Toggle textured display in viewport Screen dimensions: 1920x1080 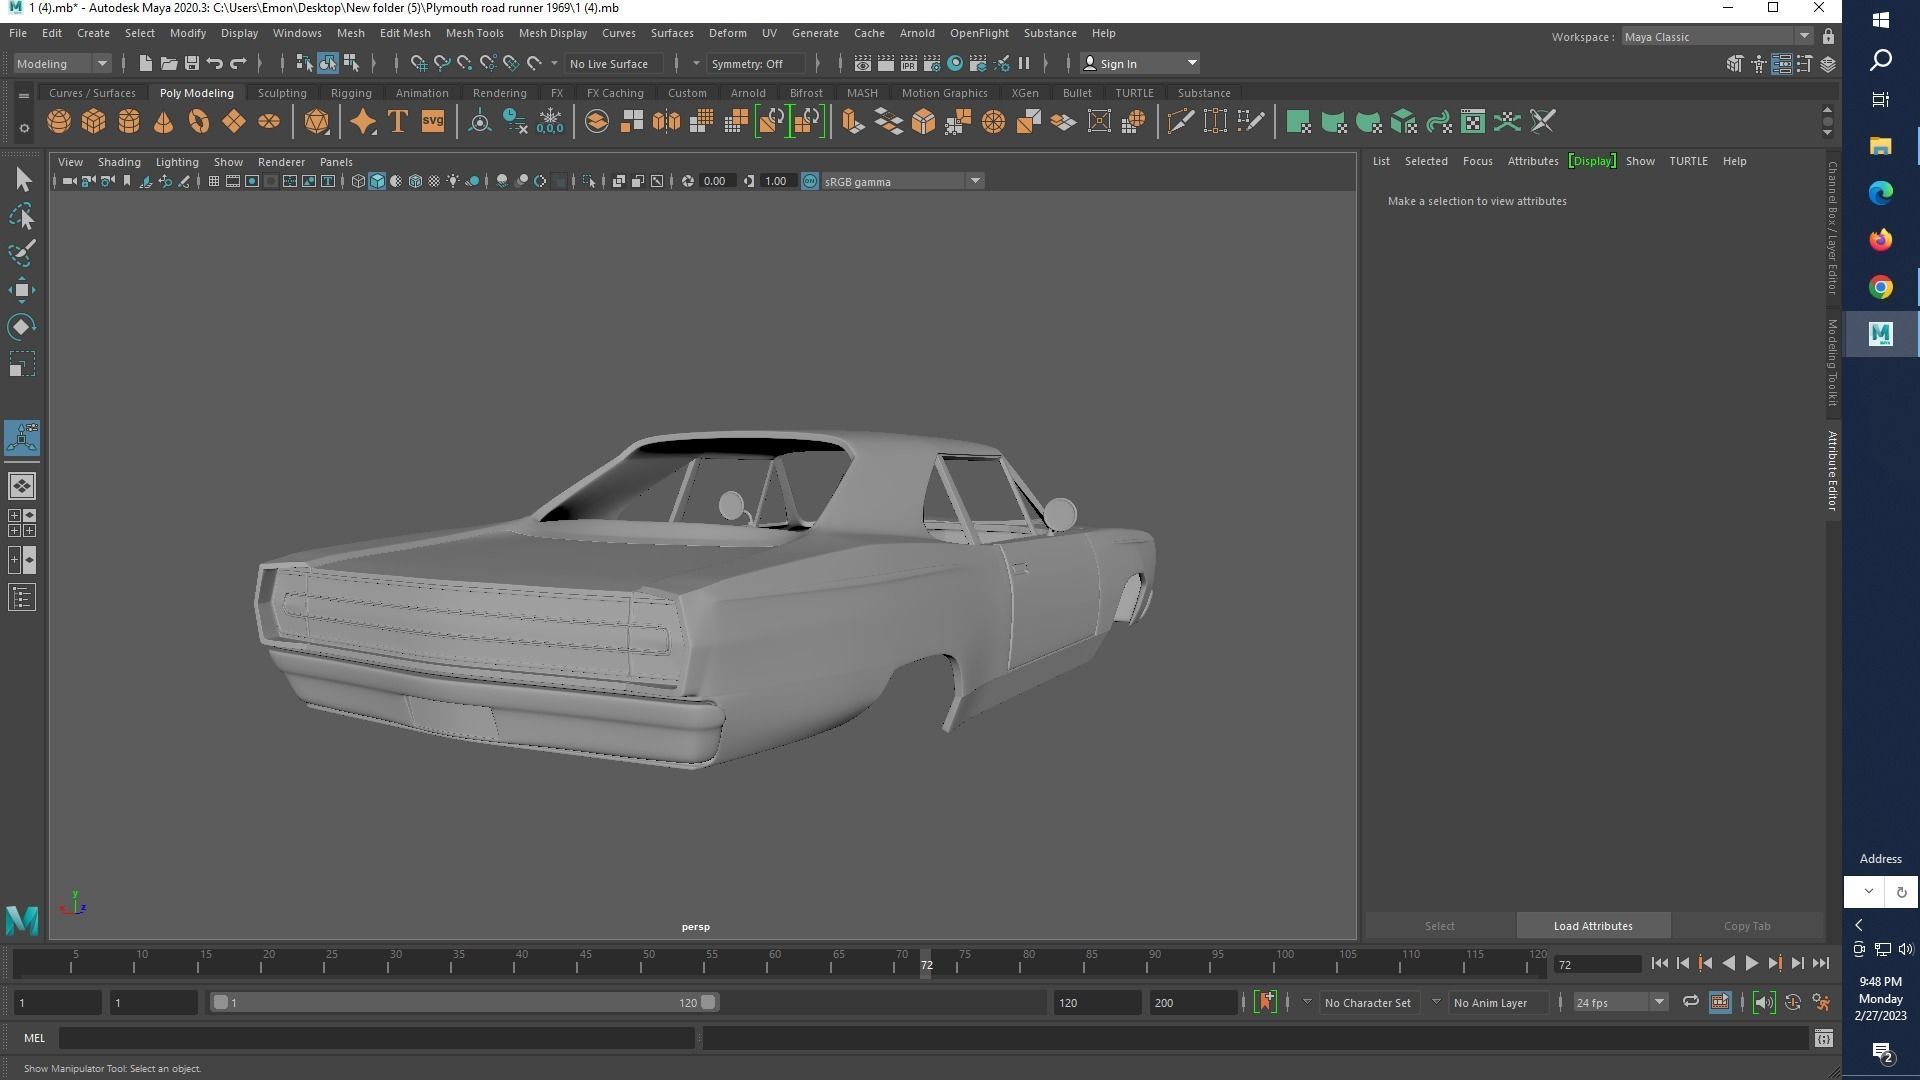434,181
